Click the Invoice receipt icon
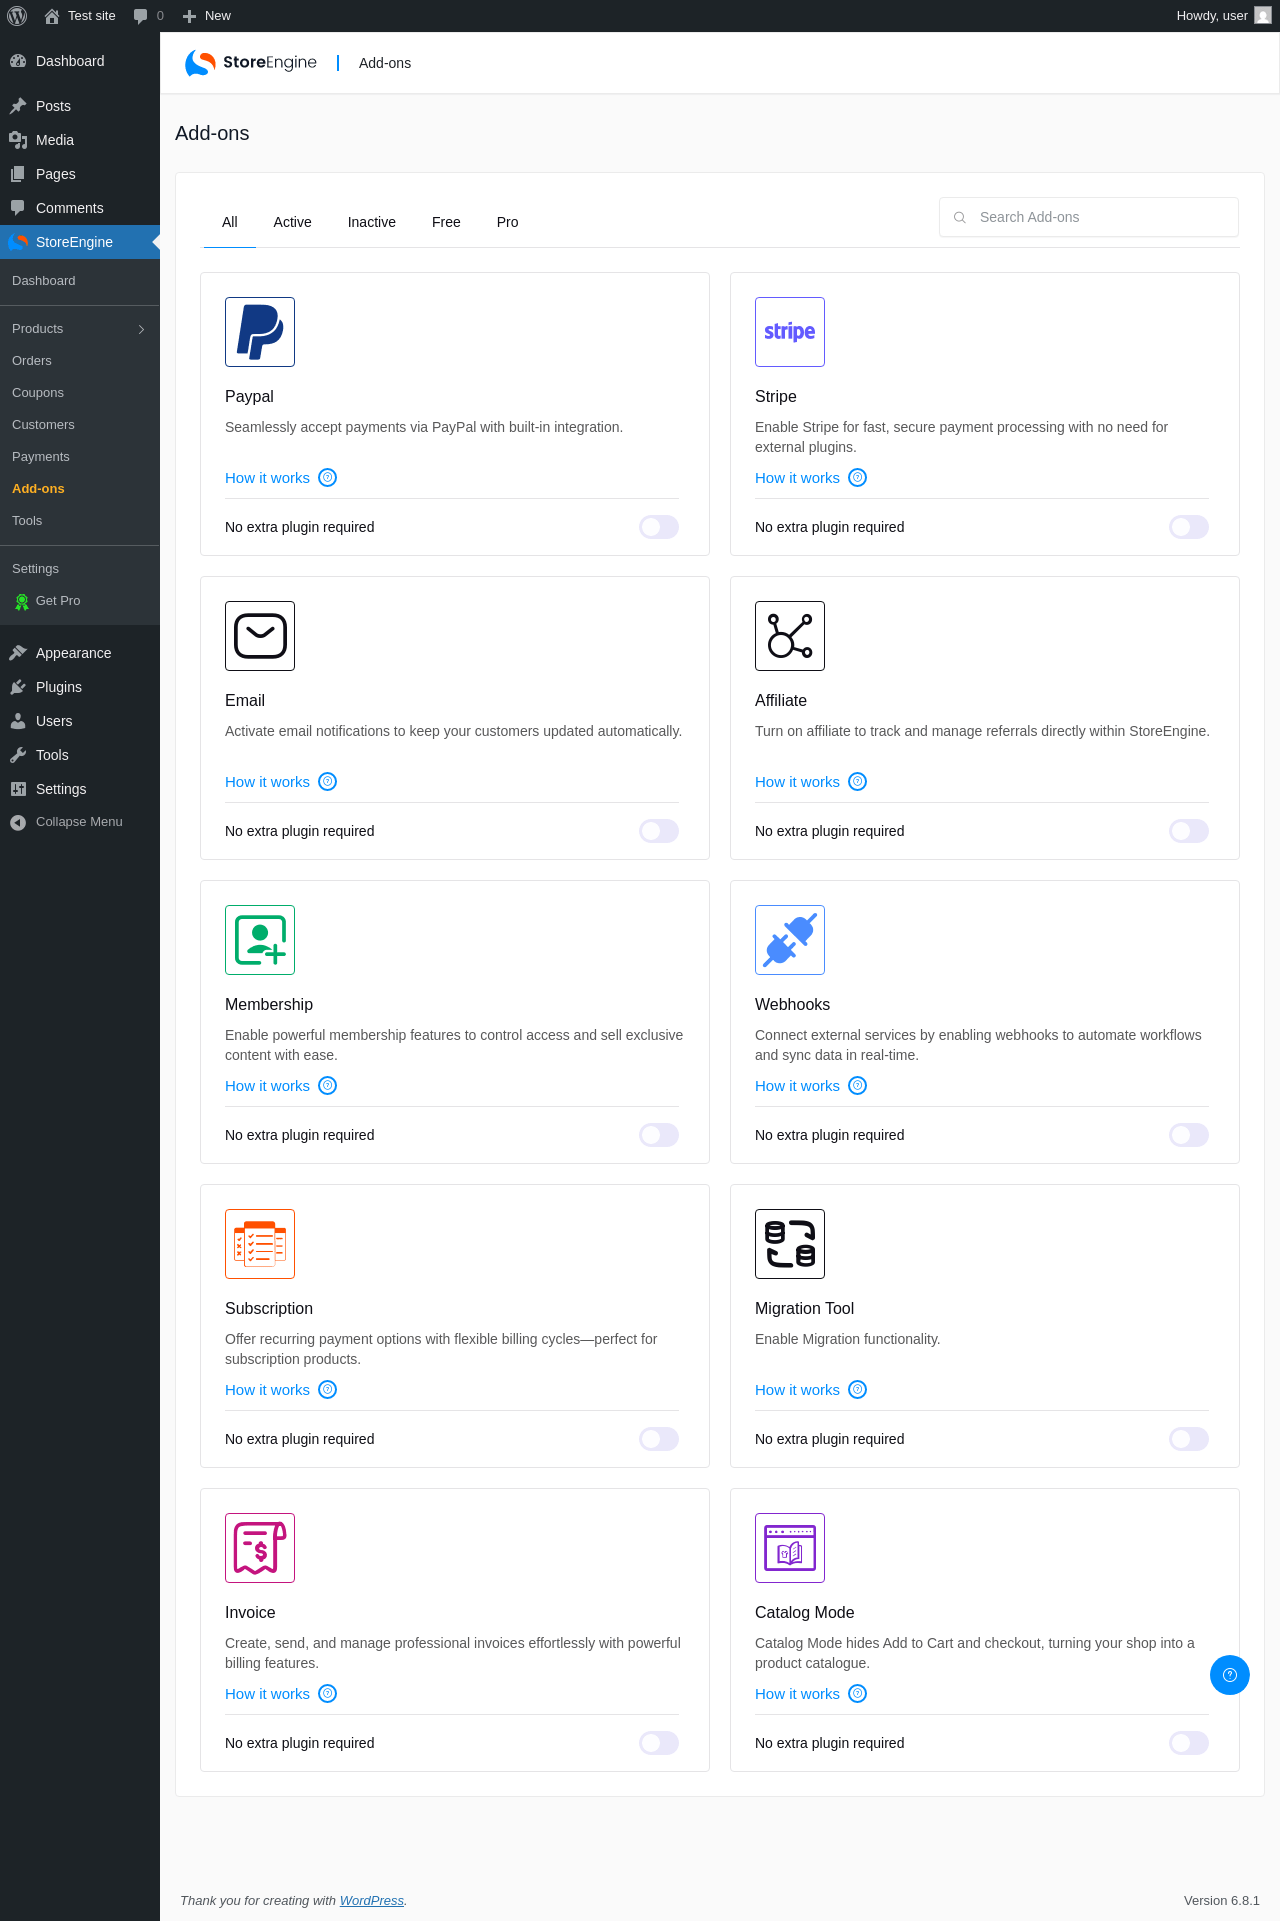This screenshot has width=1280, height=1921. click(260, 1548)
